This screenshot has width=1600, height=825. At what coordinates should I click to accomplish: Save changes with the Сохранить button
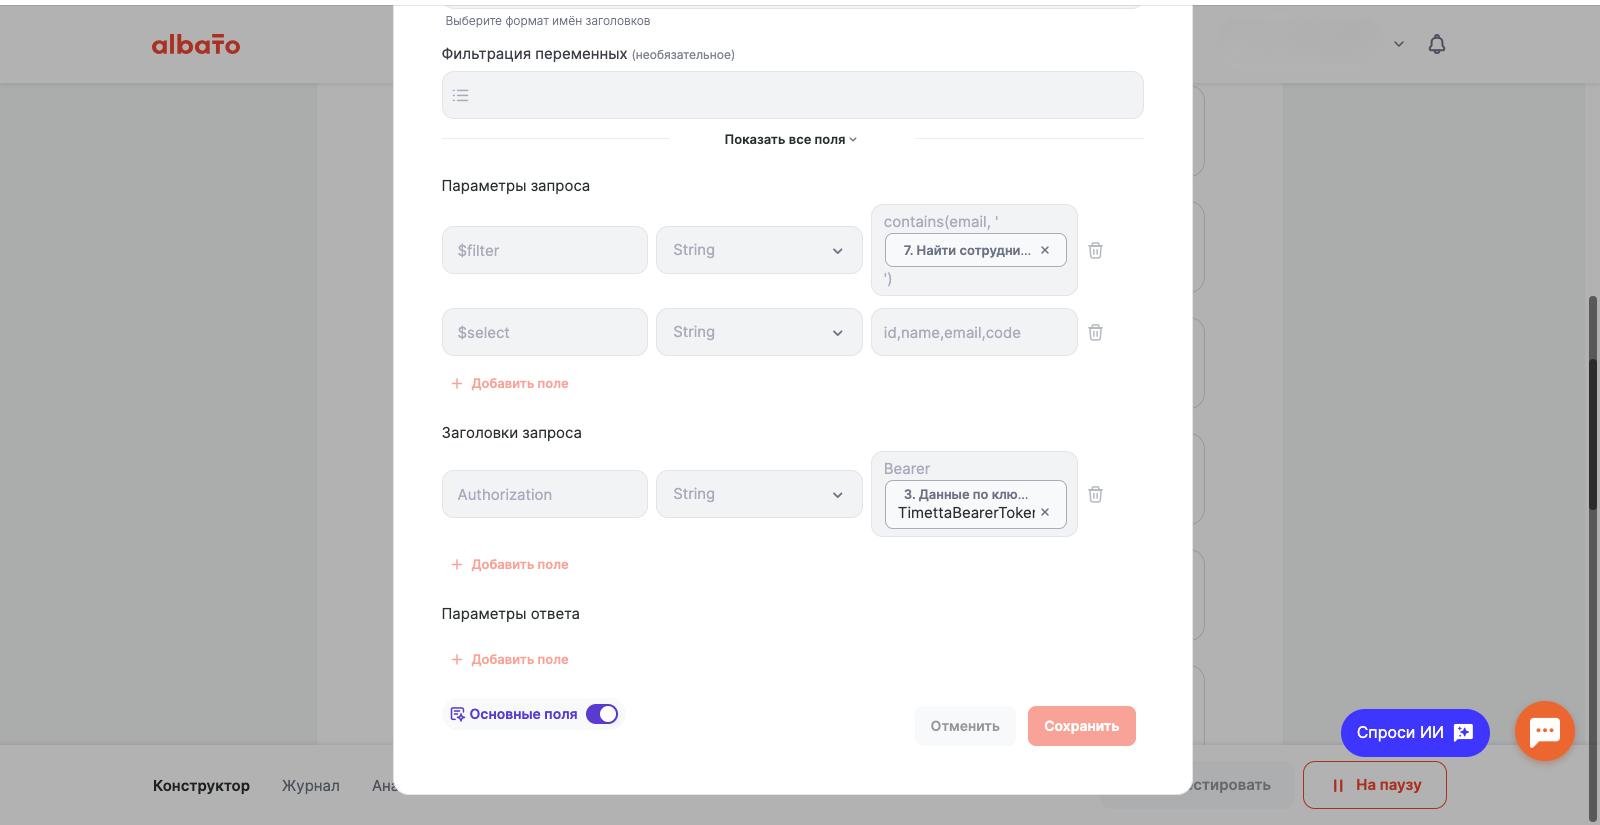click(1081, 726)
